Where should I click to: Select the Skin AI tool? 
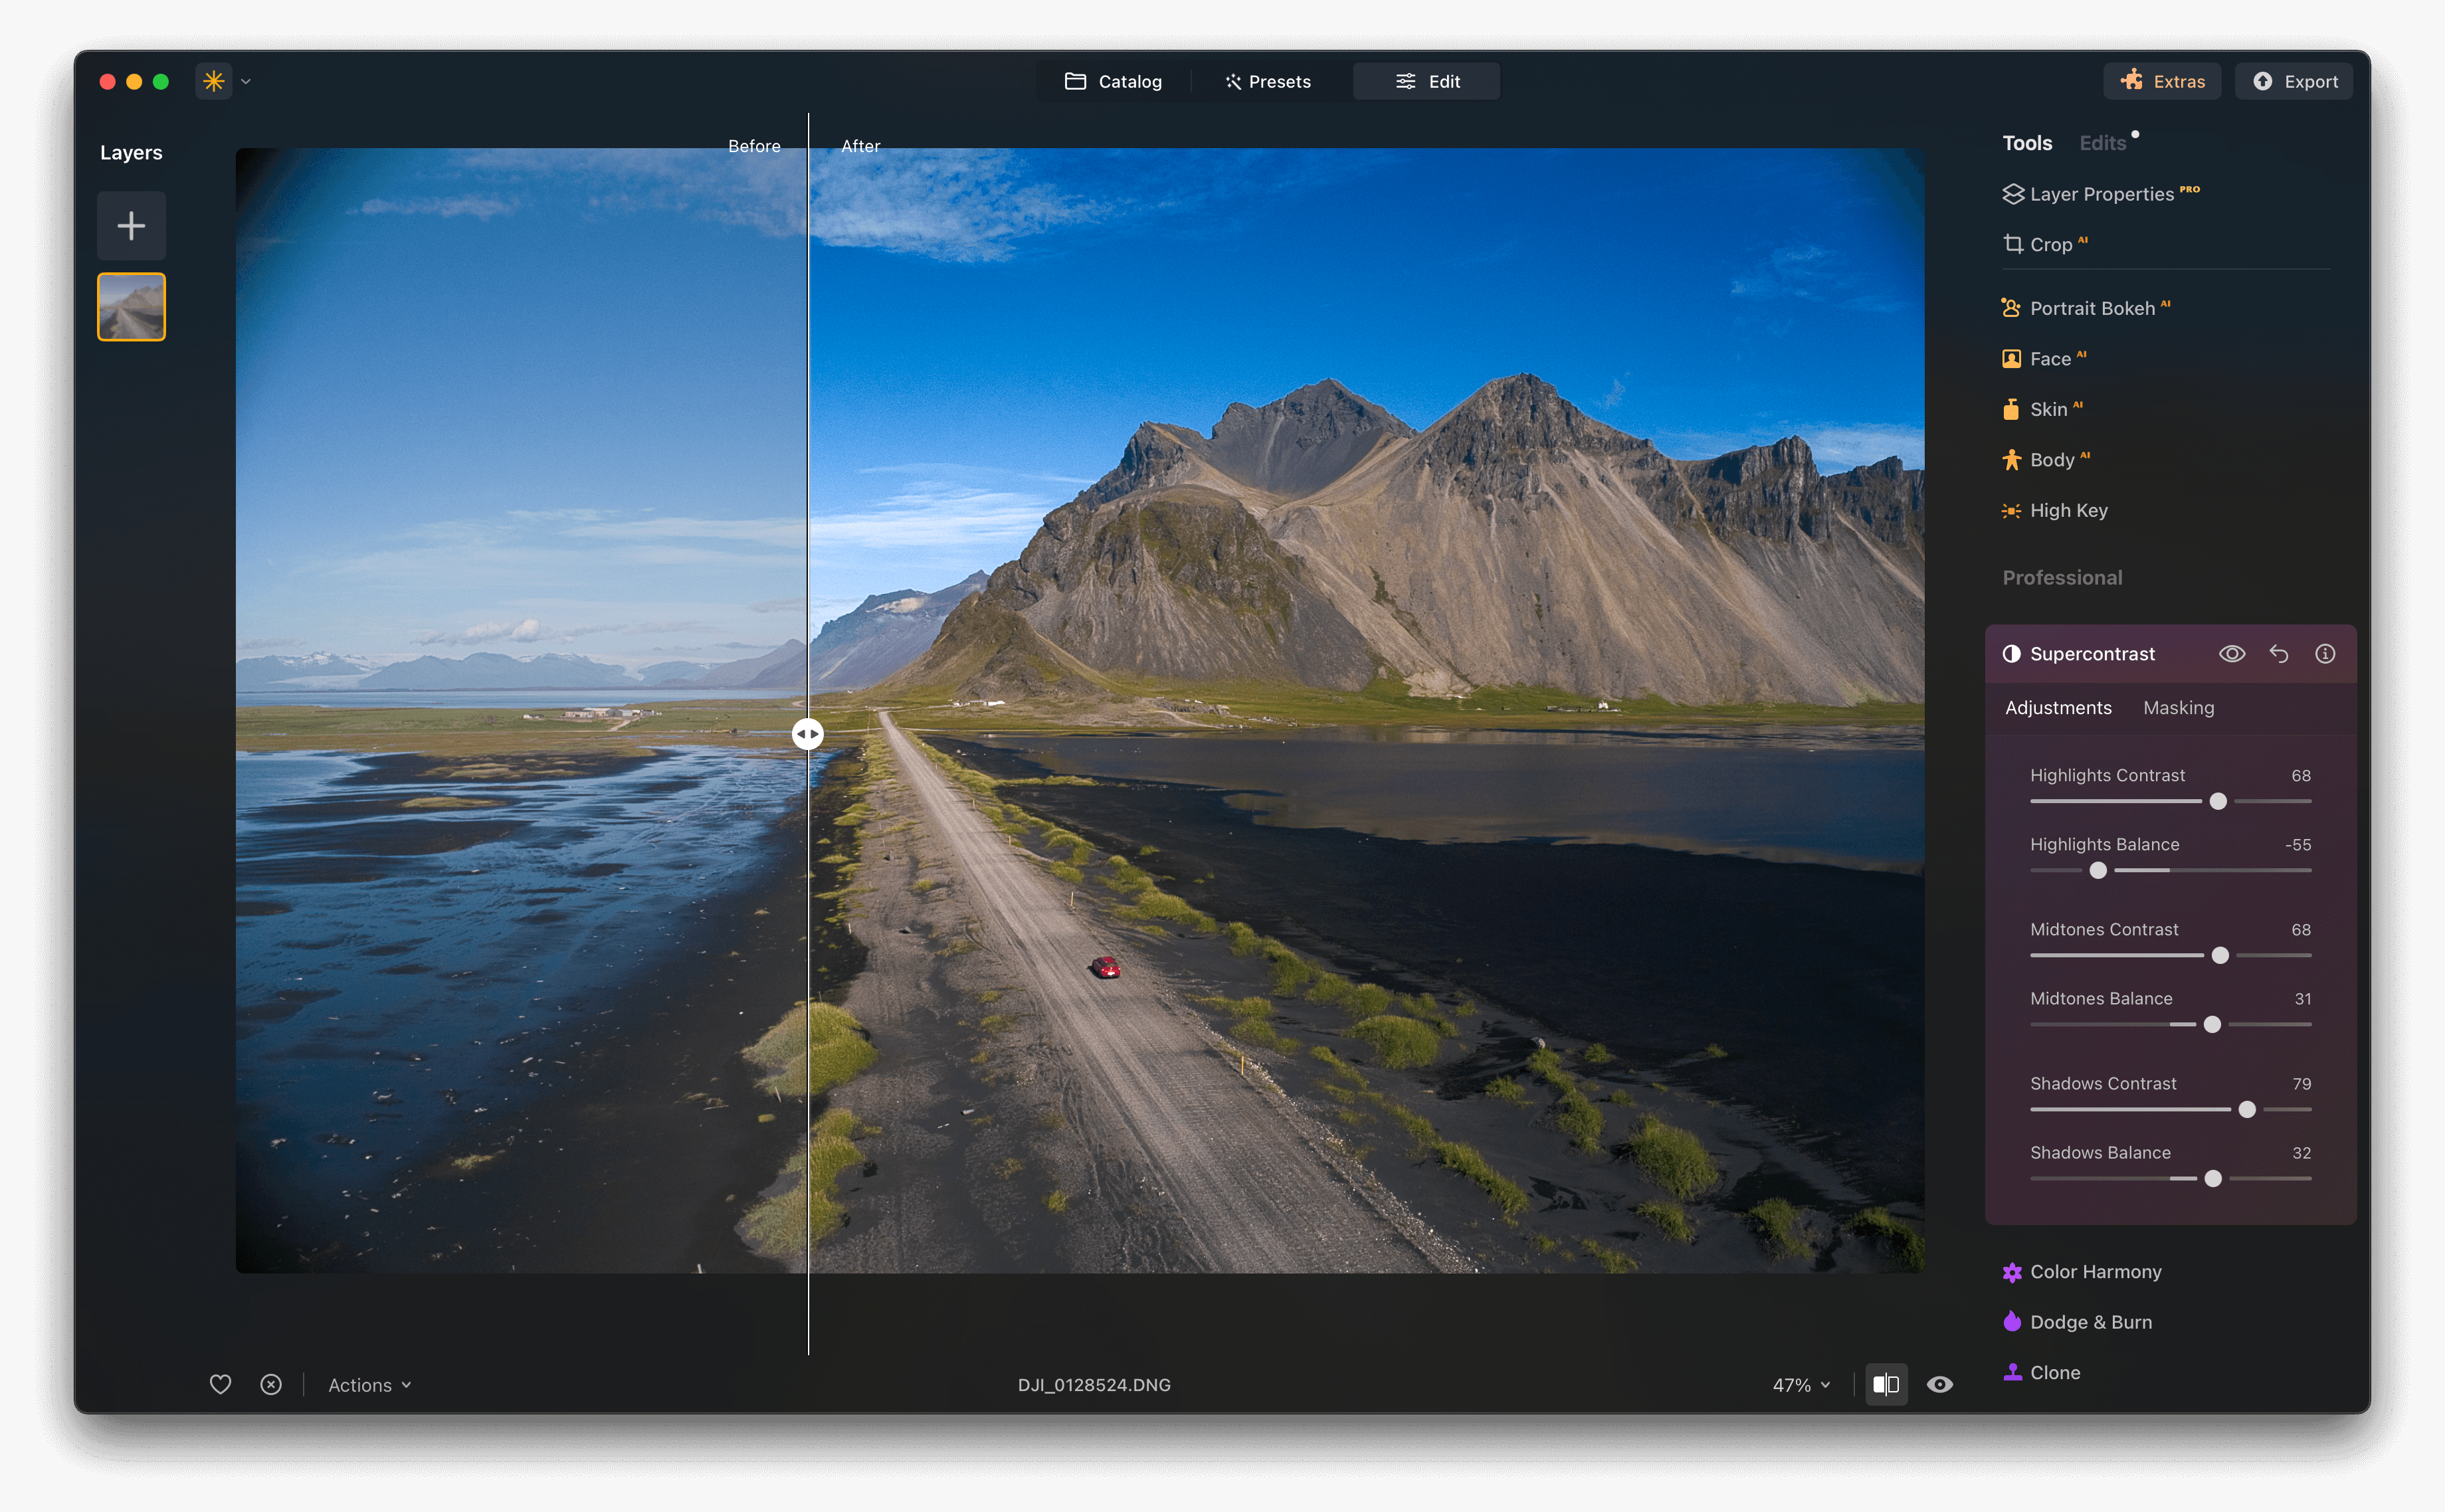(2052, 408)
